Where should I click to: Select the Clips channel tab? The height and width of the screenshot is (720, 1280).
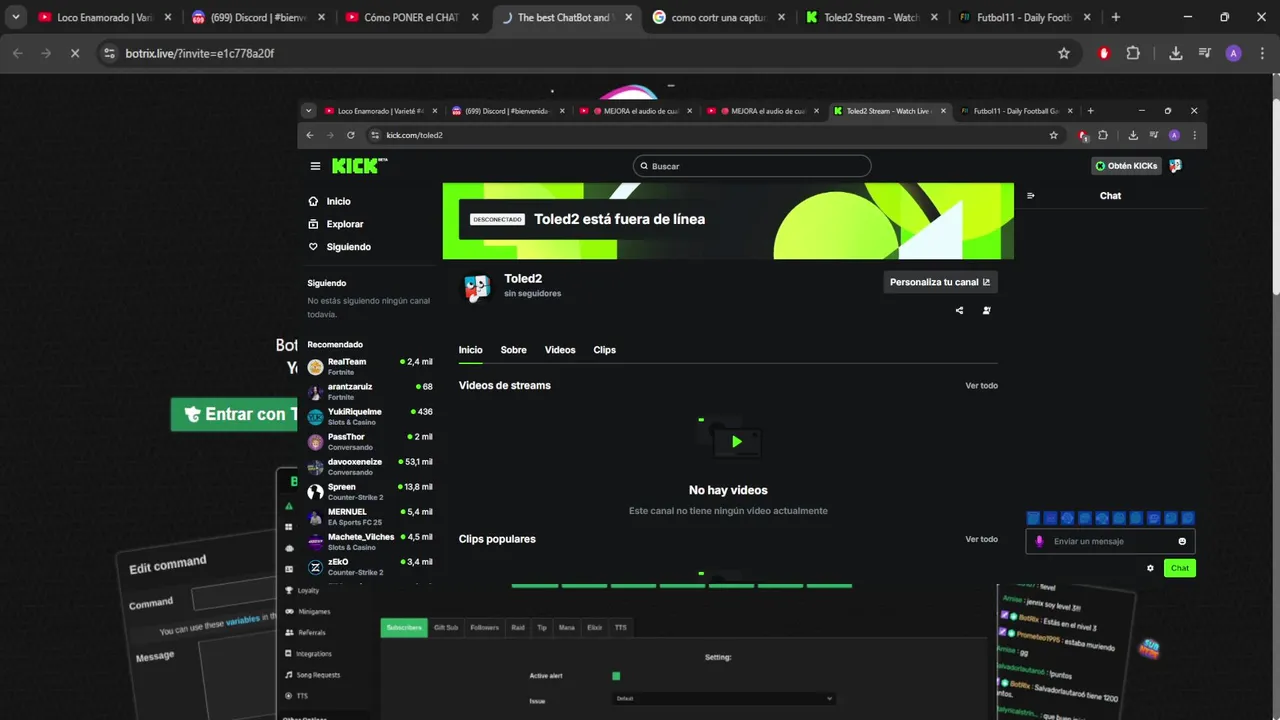pos(604,350)
